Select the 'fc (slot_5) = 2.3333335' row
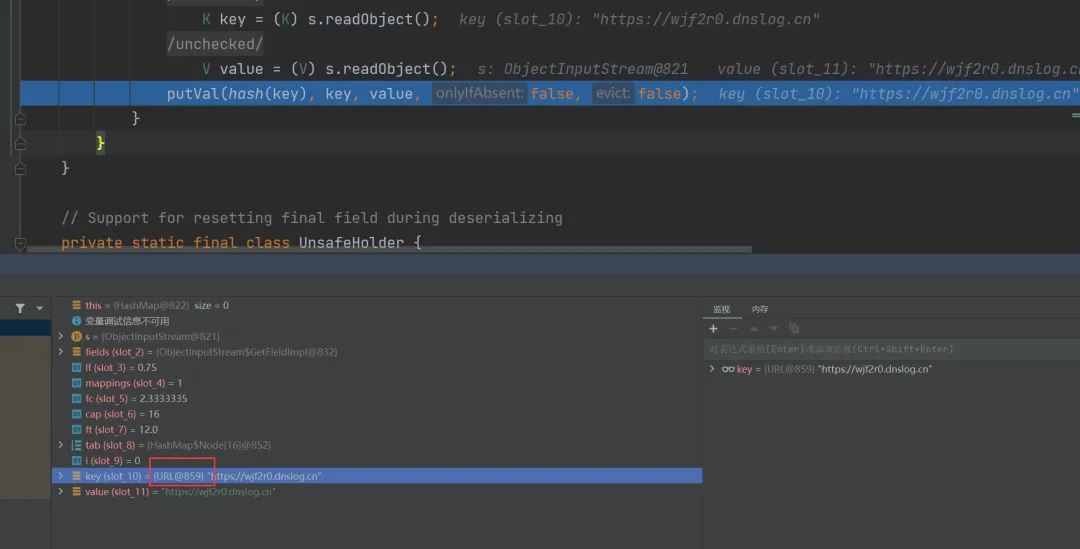This screenshot has height=549, width=1080. 377,398
